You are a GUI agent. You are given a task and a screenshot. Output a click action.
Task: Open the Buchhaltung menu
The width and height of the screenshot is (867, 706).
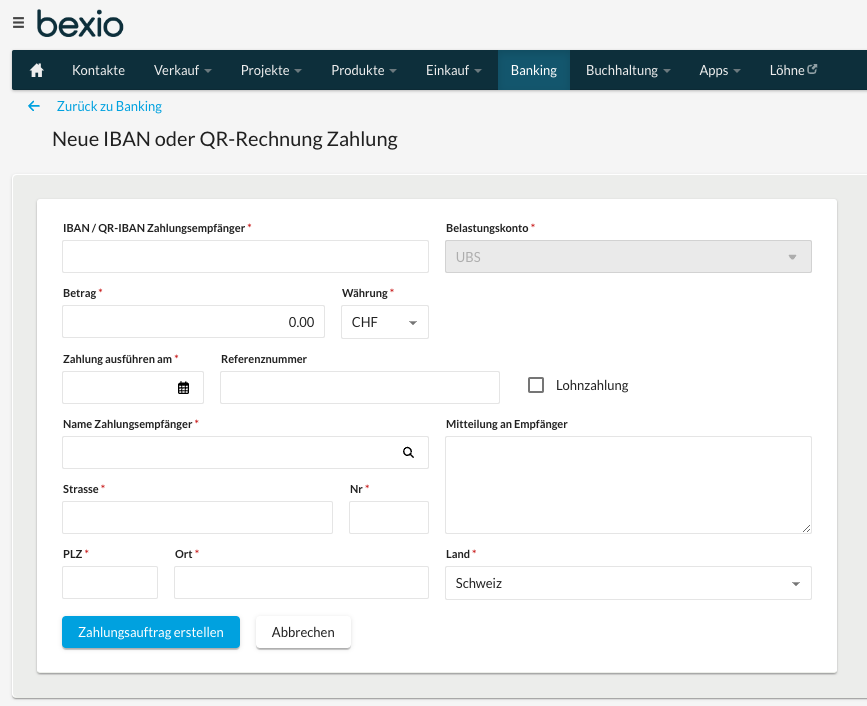(x=628, y=70)
